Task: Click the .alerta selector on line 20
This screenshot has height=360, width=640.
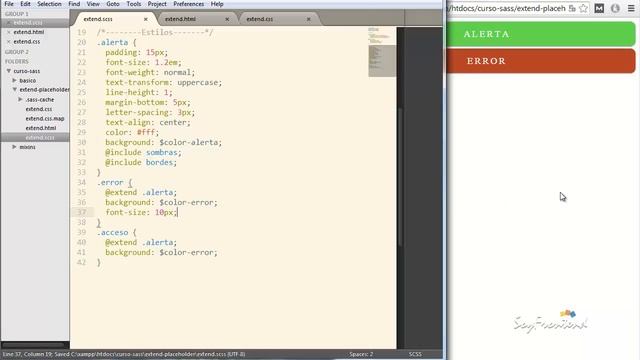Action: 112,42
